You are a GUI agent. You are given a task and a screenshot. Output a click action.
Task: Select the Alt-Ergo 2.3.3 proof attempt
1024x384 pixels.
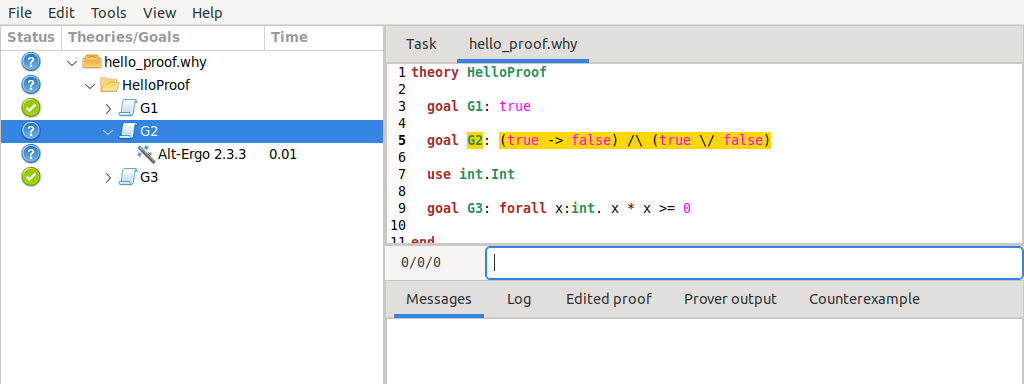tap(191, 154)
